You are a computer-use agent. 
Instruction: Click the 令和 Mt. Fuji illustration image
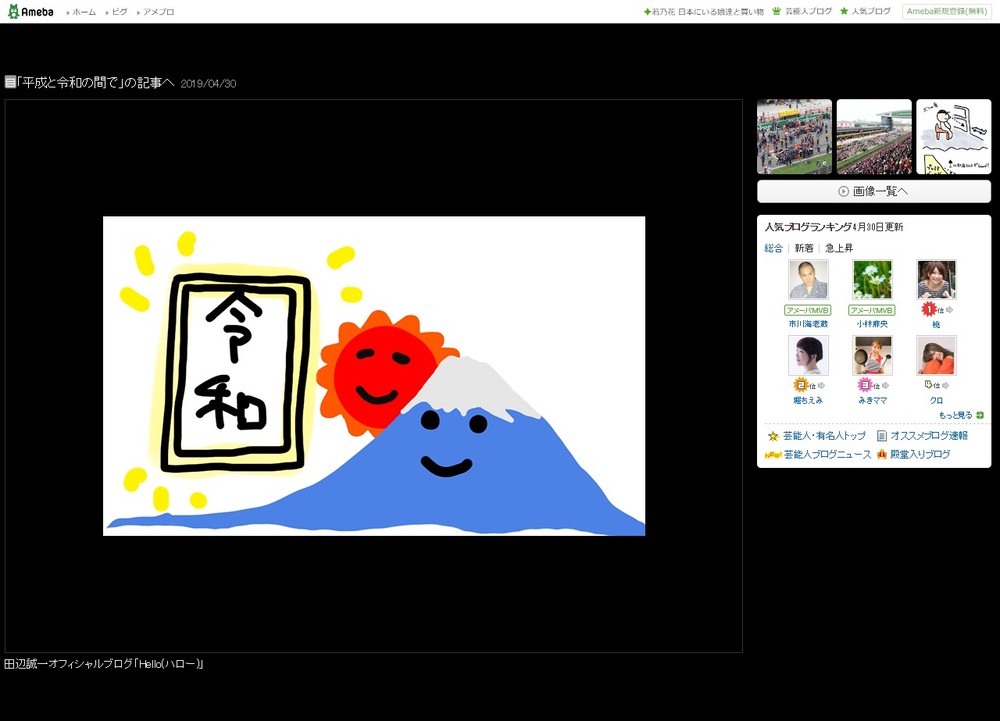tap(374, 376)
